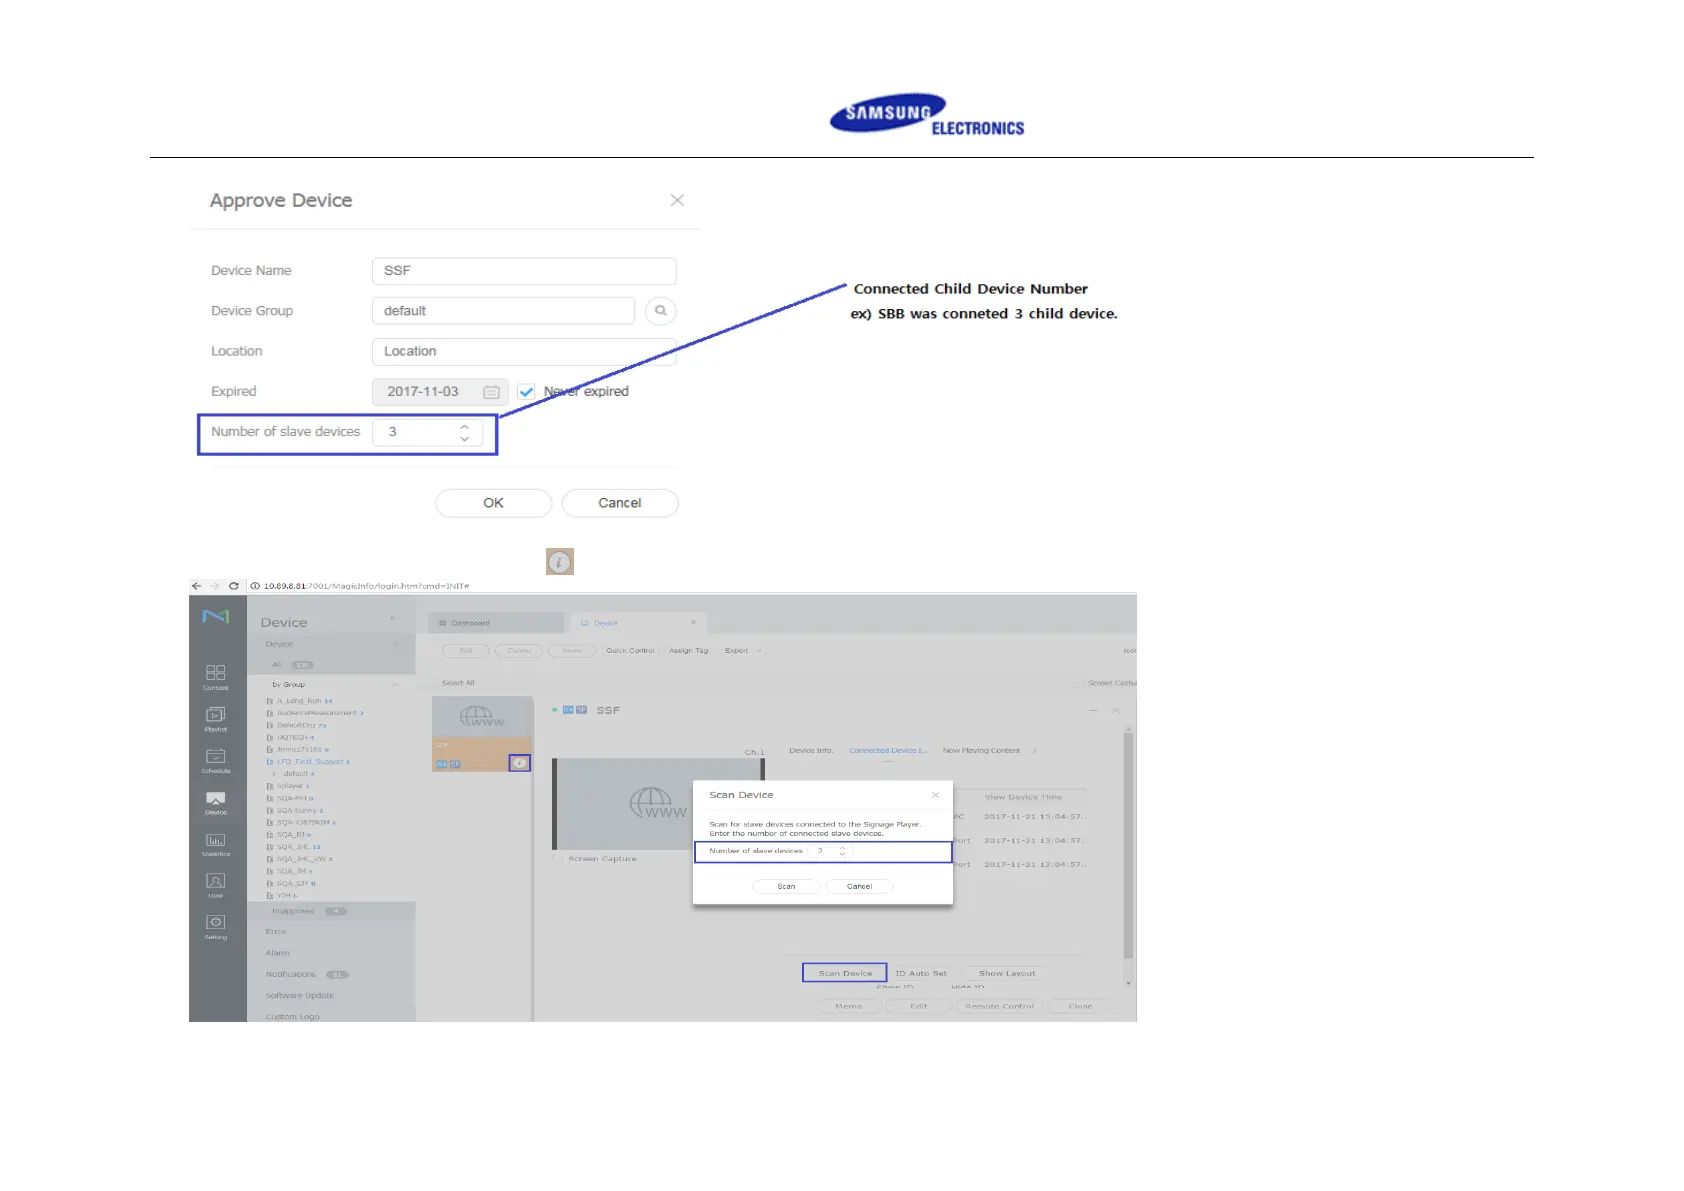
Task: Toggle Screen Capture checkbox at top right of list
Action: 1078,683
